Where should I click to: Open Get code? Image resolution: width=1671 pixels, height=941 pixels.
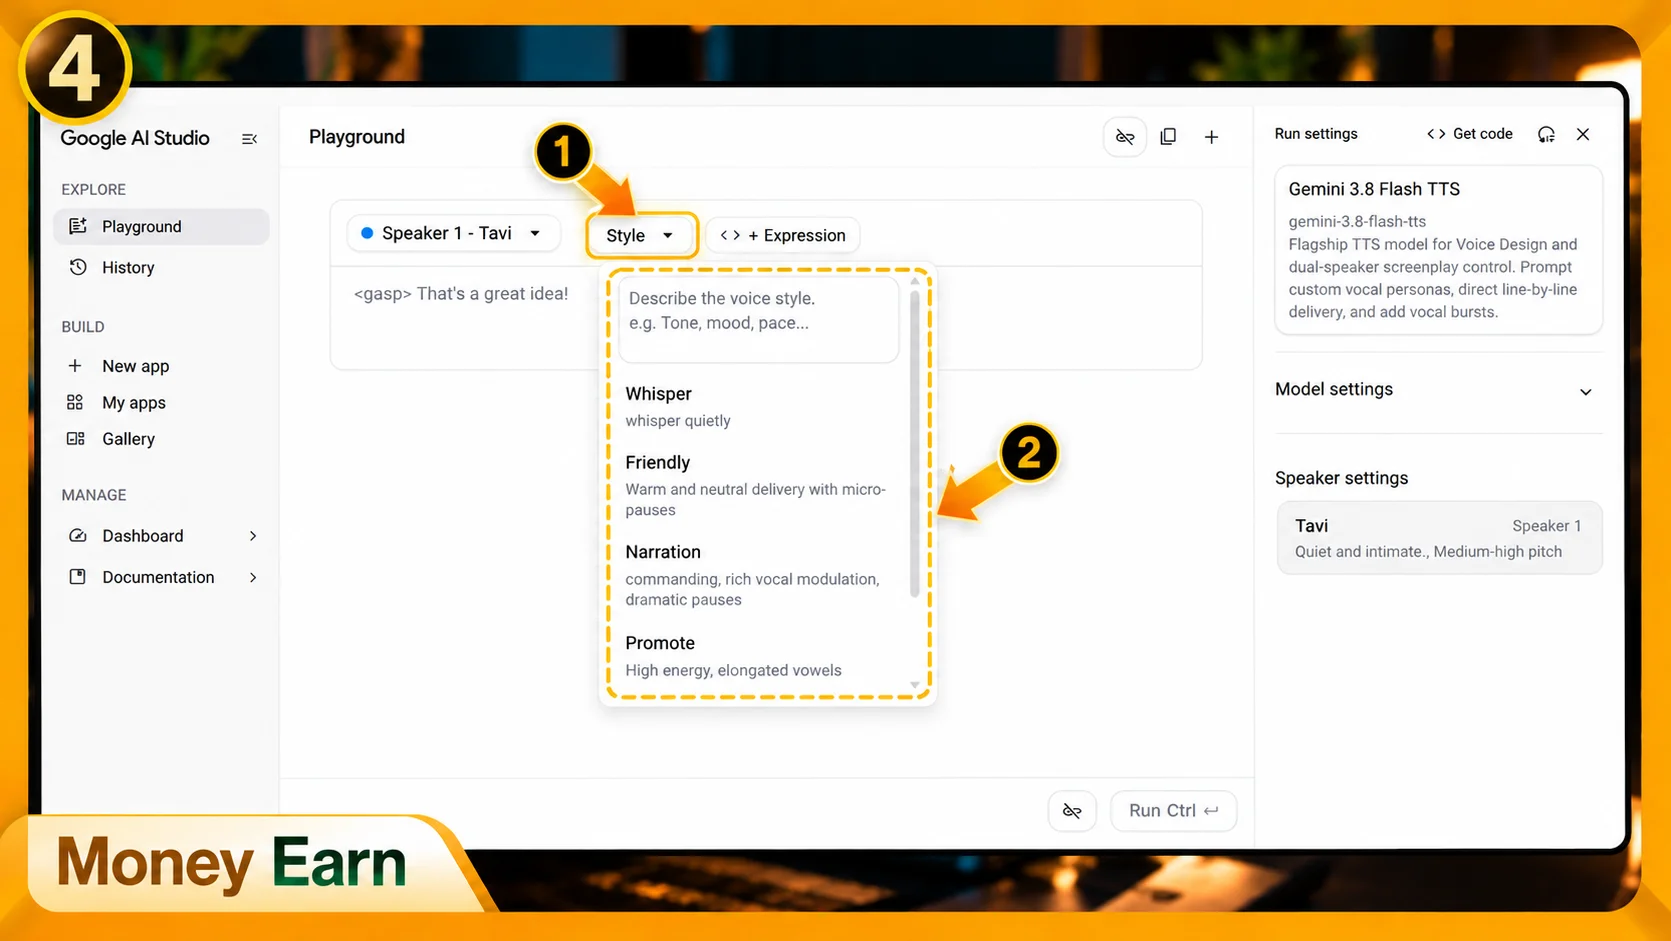coord(1470,134)
